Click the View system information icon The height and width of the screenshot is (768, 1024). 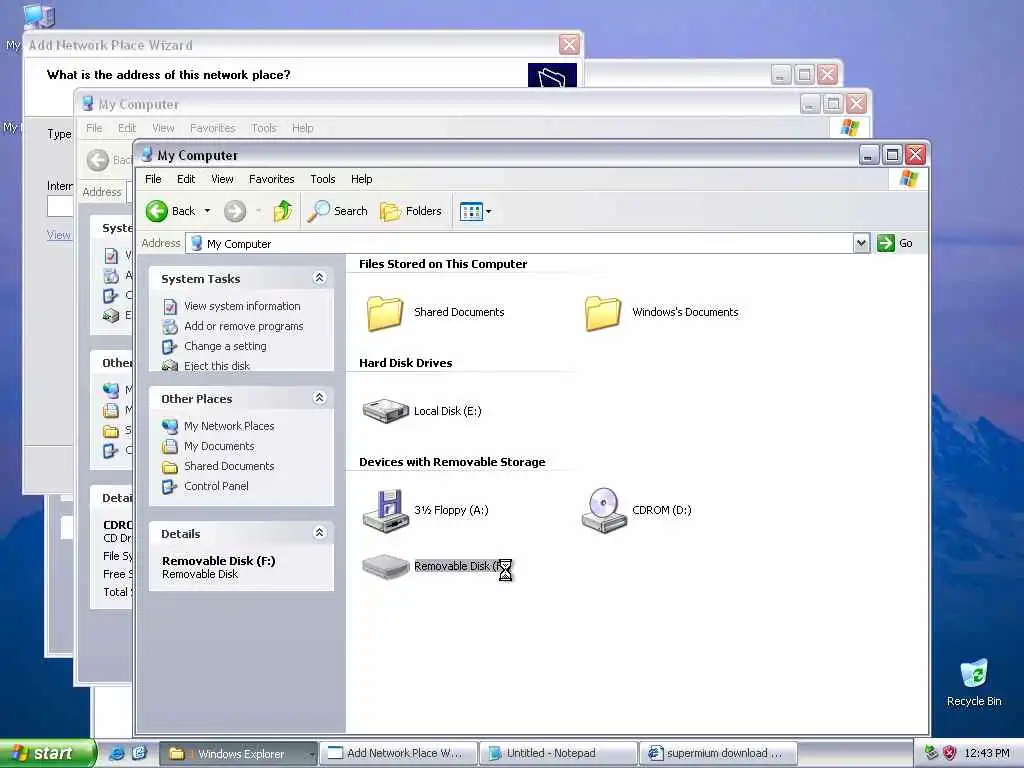point(170,306)
